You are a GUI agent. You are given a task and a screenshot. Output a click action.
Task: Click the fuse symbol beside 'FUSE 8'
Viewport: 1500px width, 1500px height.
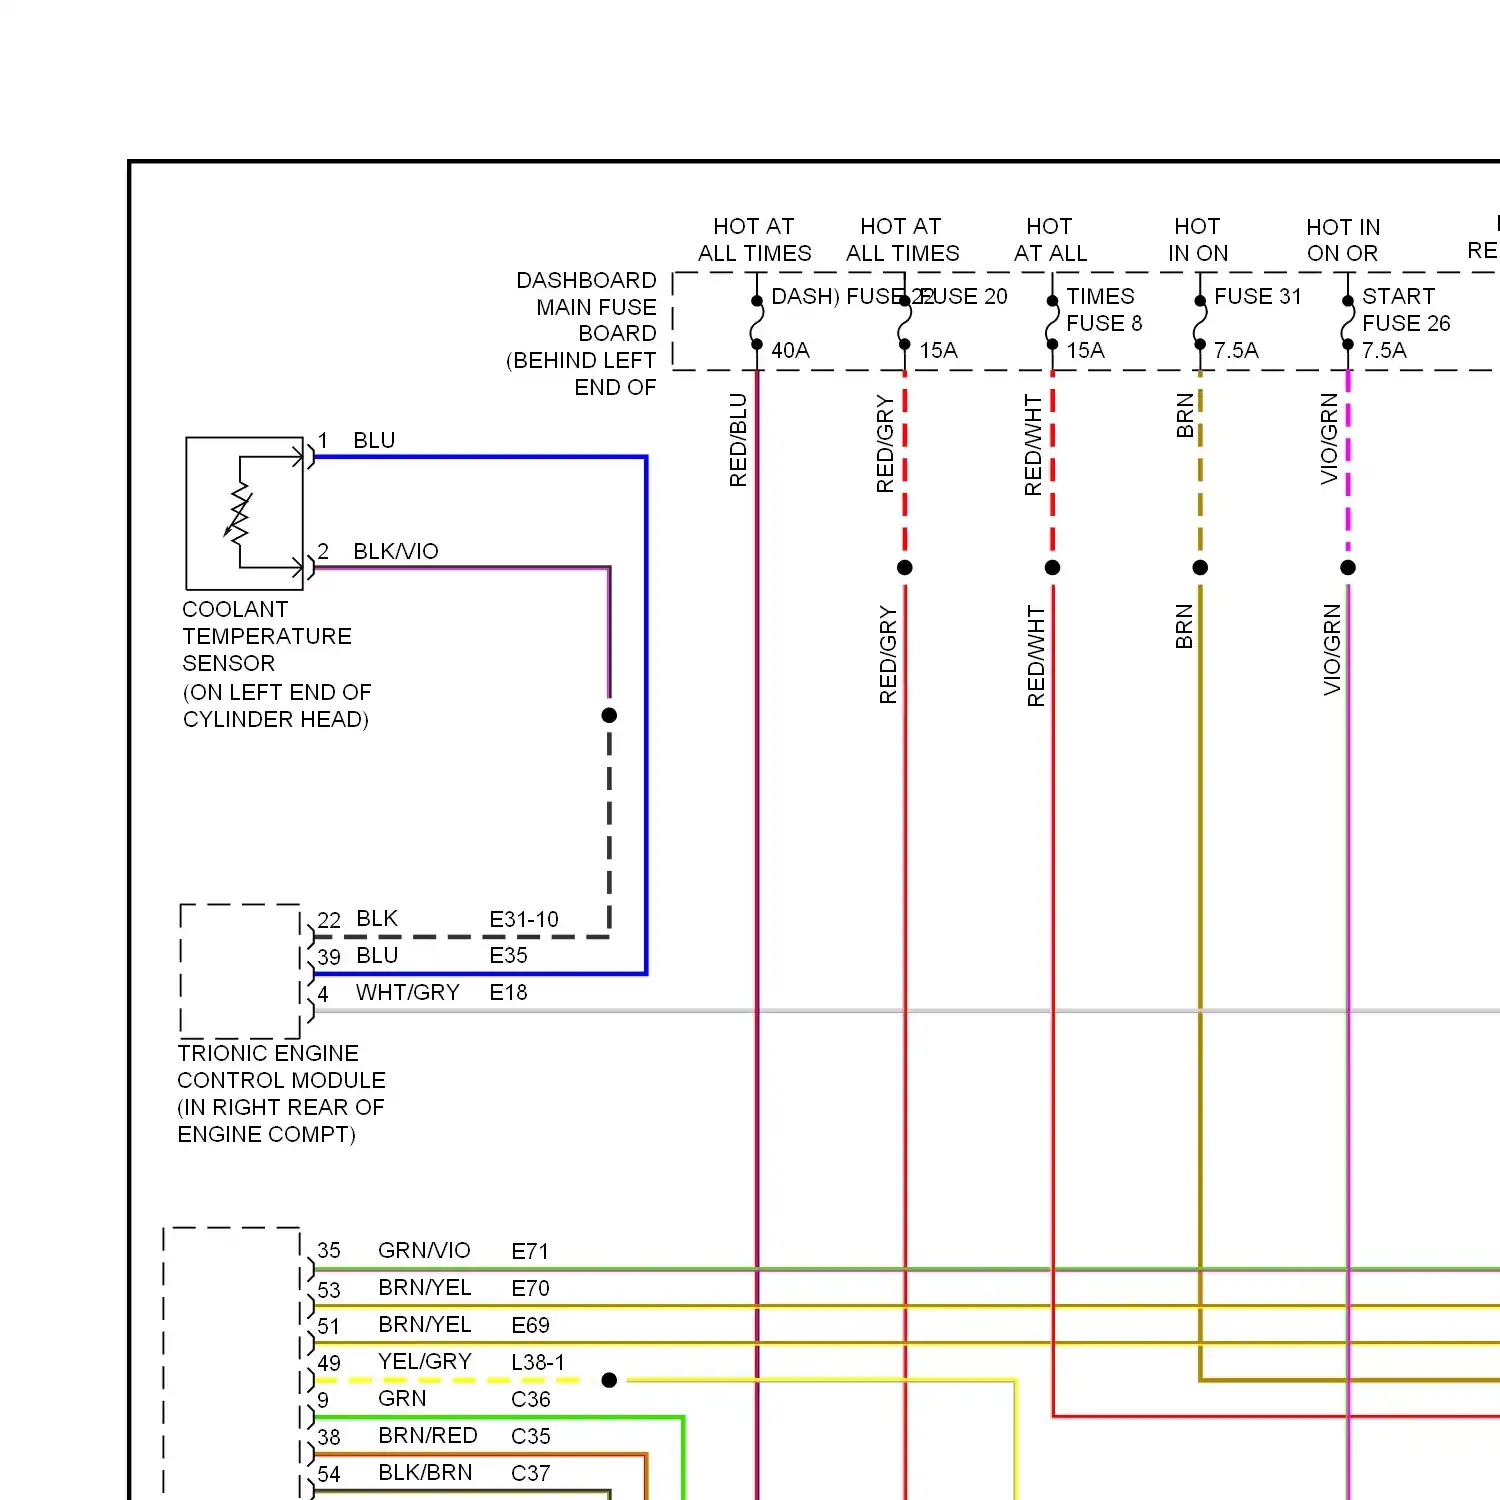[1052, 322]
